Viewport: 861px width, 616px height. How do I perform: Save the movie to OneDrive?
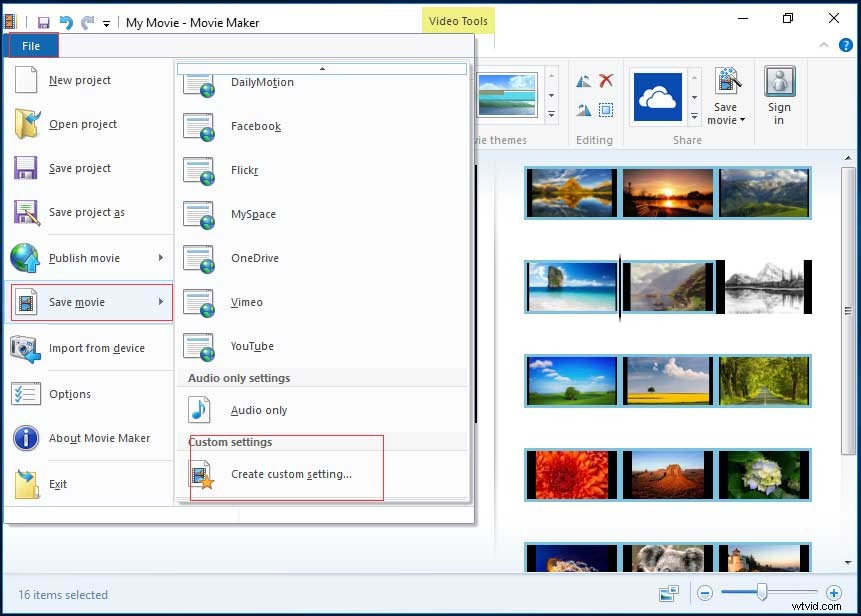(255, 258)
